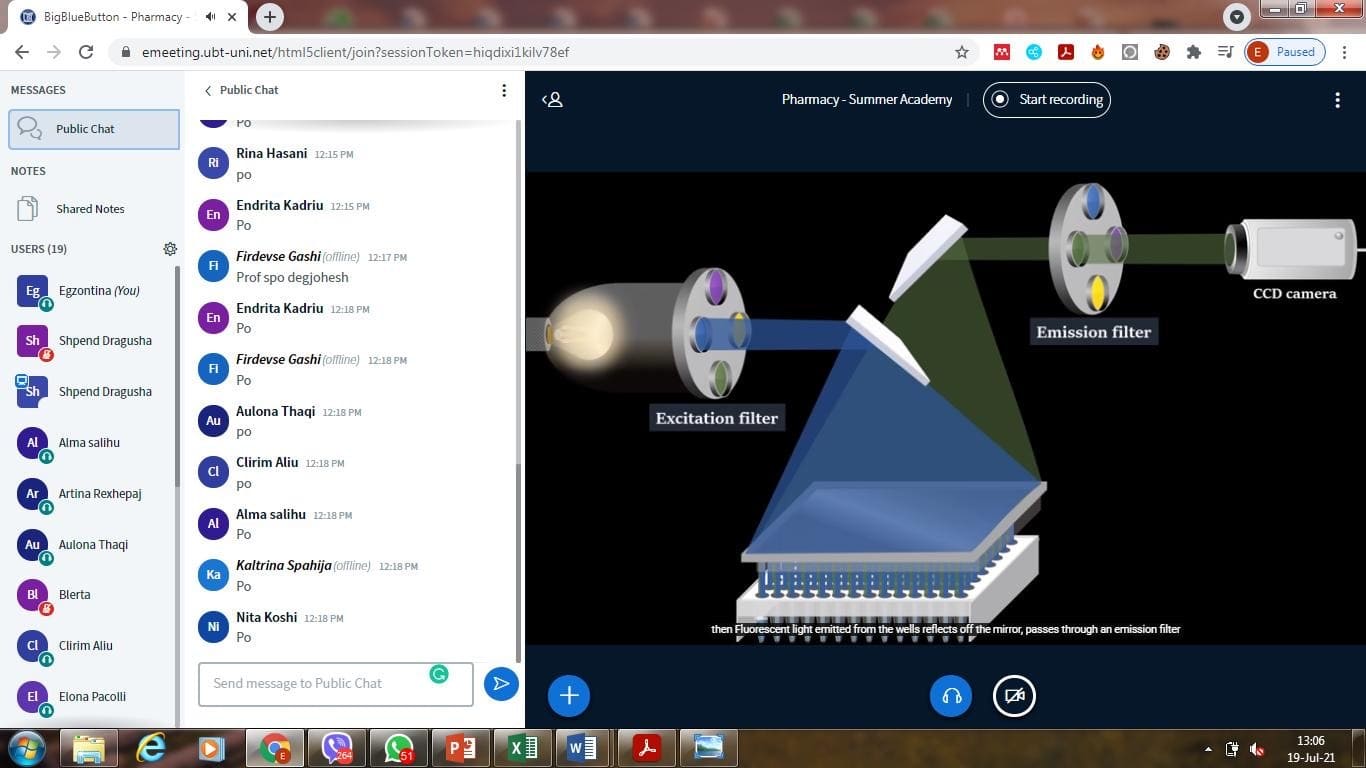Collapse Public Chat with the back chevron
The height and width of the screenshot is (768, 1366).
click(x=208, y=90)
